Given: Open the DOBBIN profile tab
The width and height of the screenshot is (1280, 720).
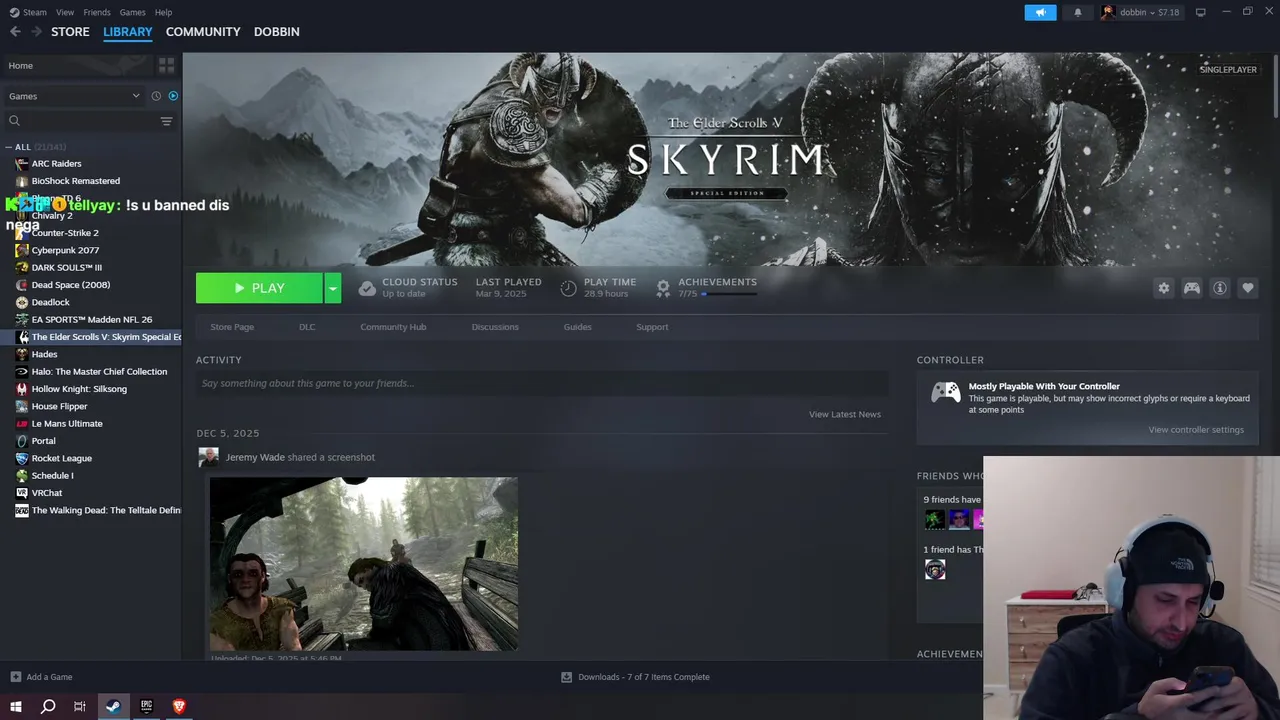Looking at the screenshot, I should [x=276, y=32].
